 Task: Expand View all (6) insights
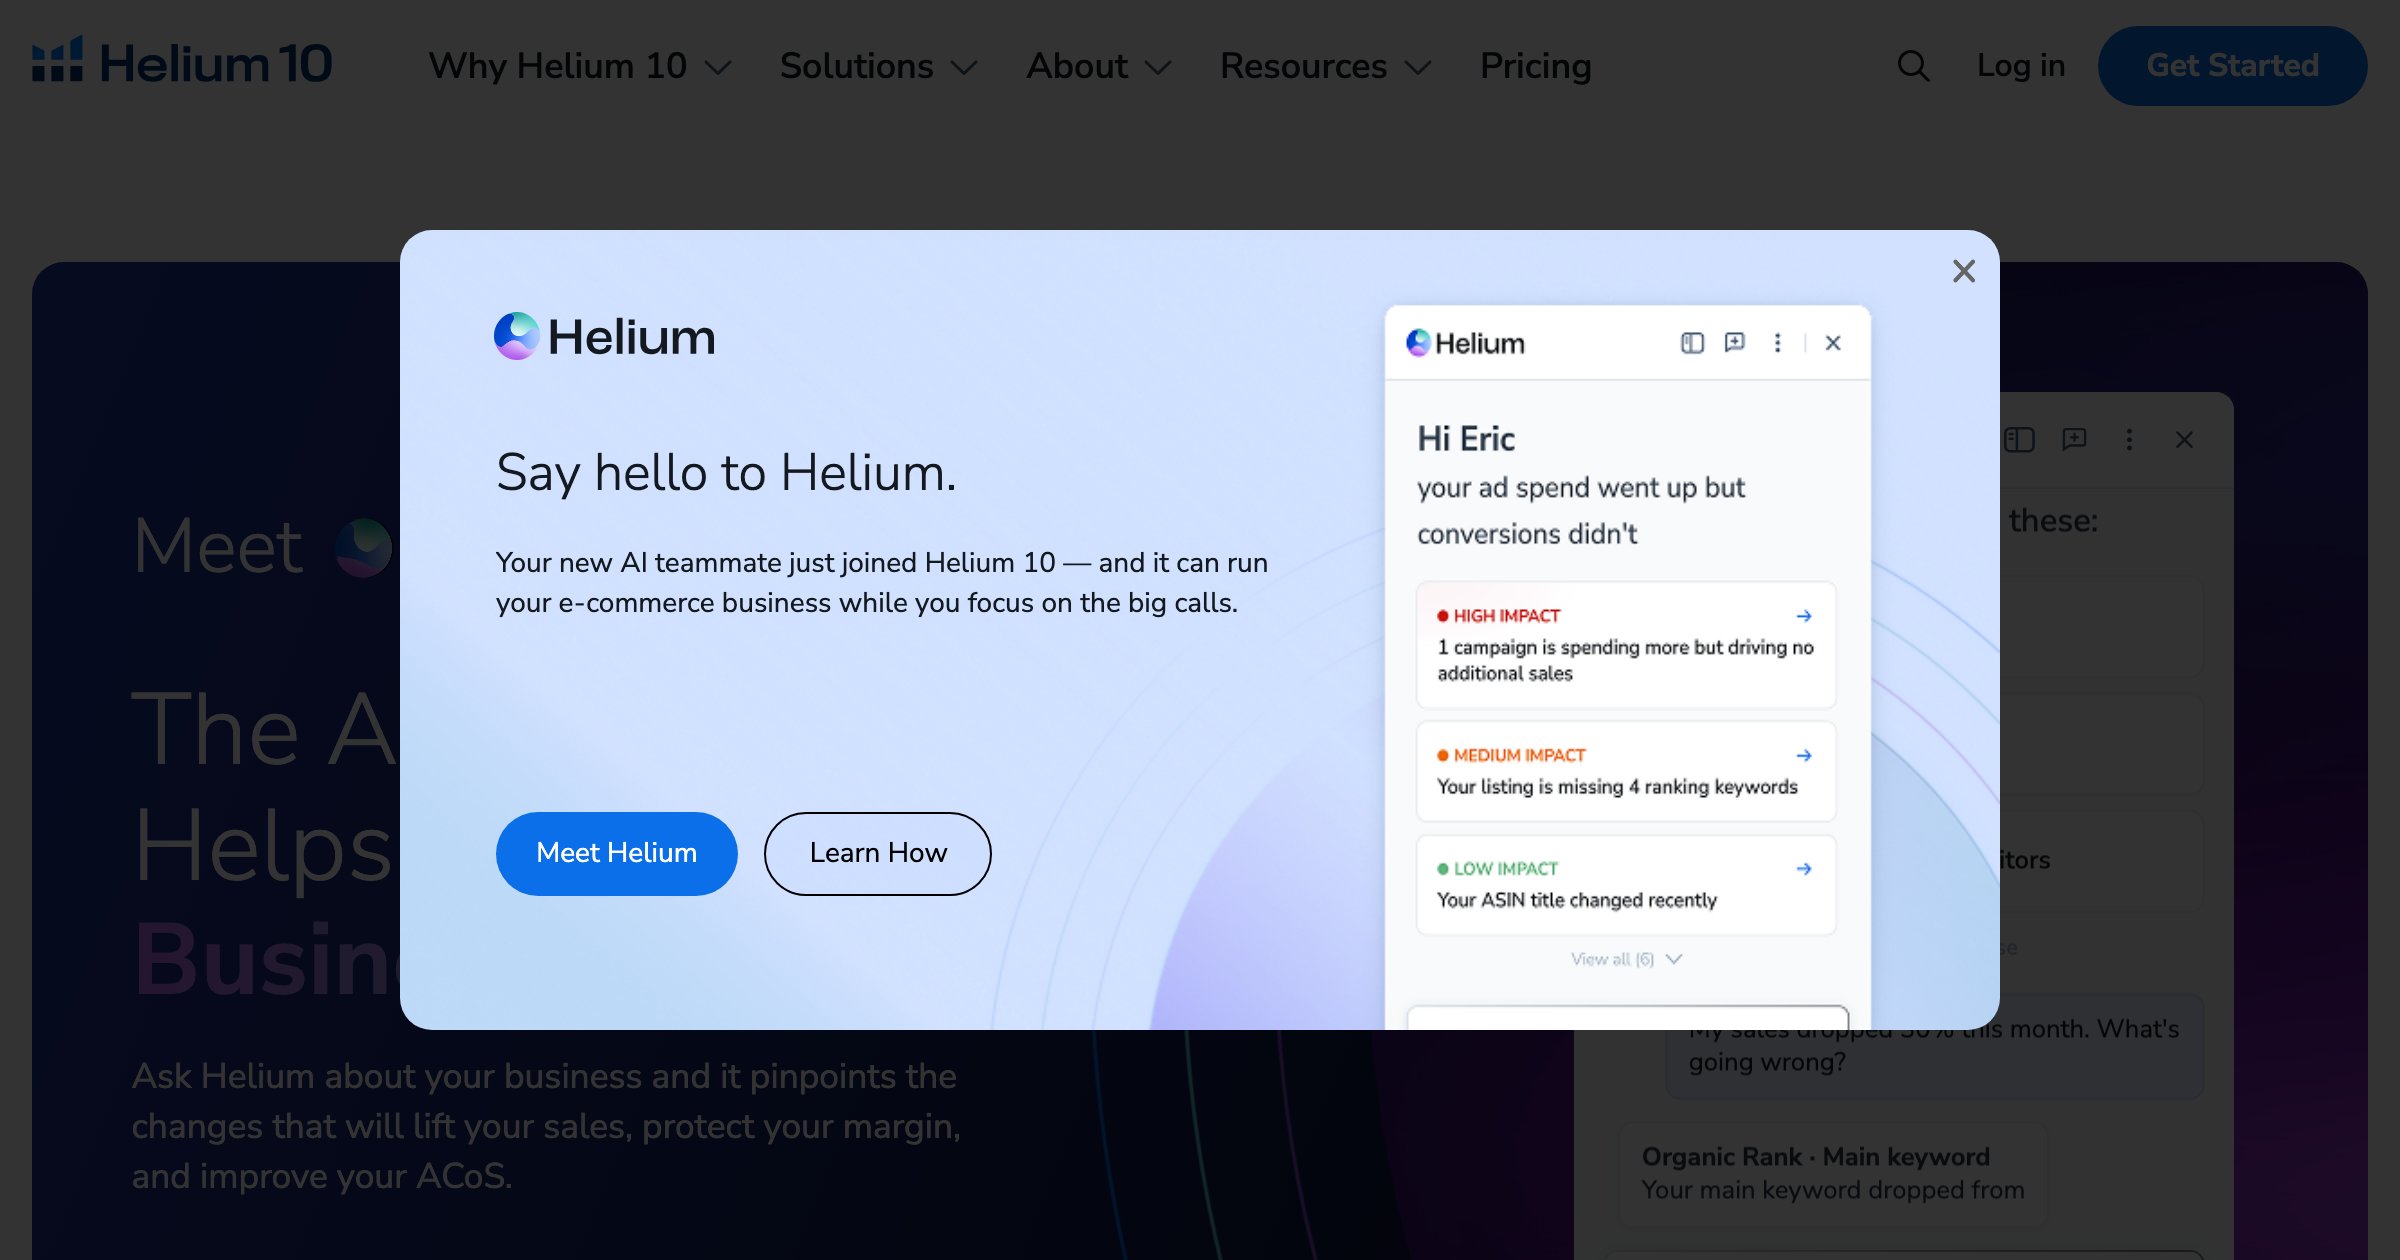coord(1626,959)
